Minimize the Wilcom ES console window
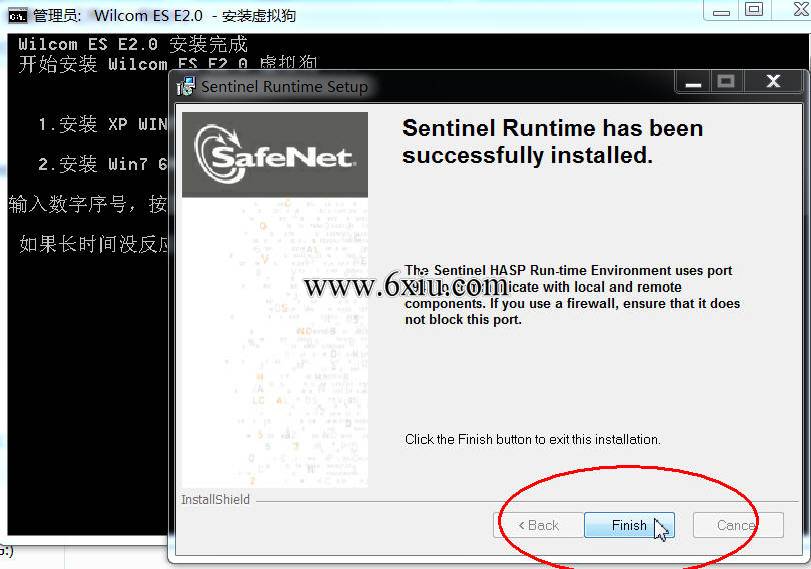The image size is (811, 569). 721,11
